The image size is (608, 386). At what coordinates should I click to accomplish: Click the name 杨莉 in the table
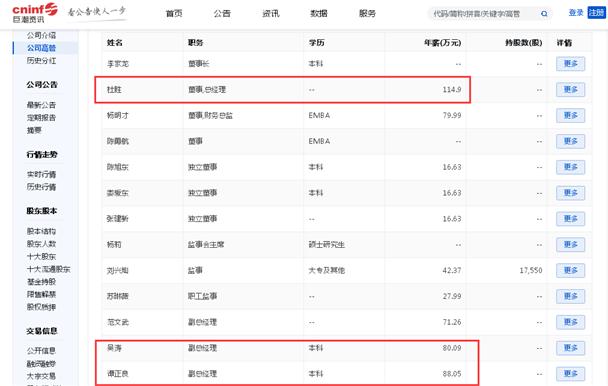pyautogui.click(x=114, y=245)
